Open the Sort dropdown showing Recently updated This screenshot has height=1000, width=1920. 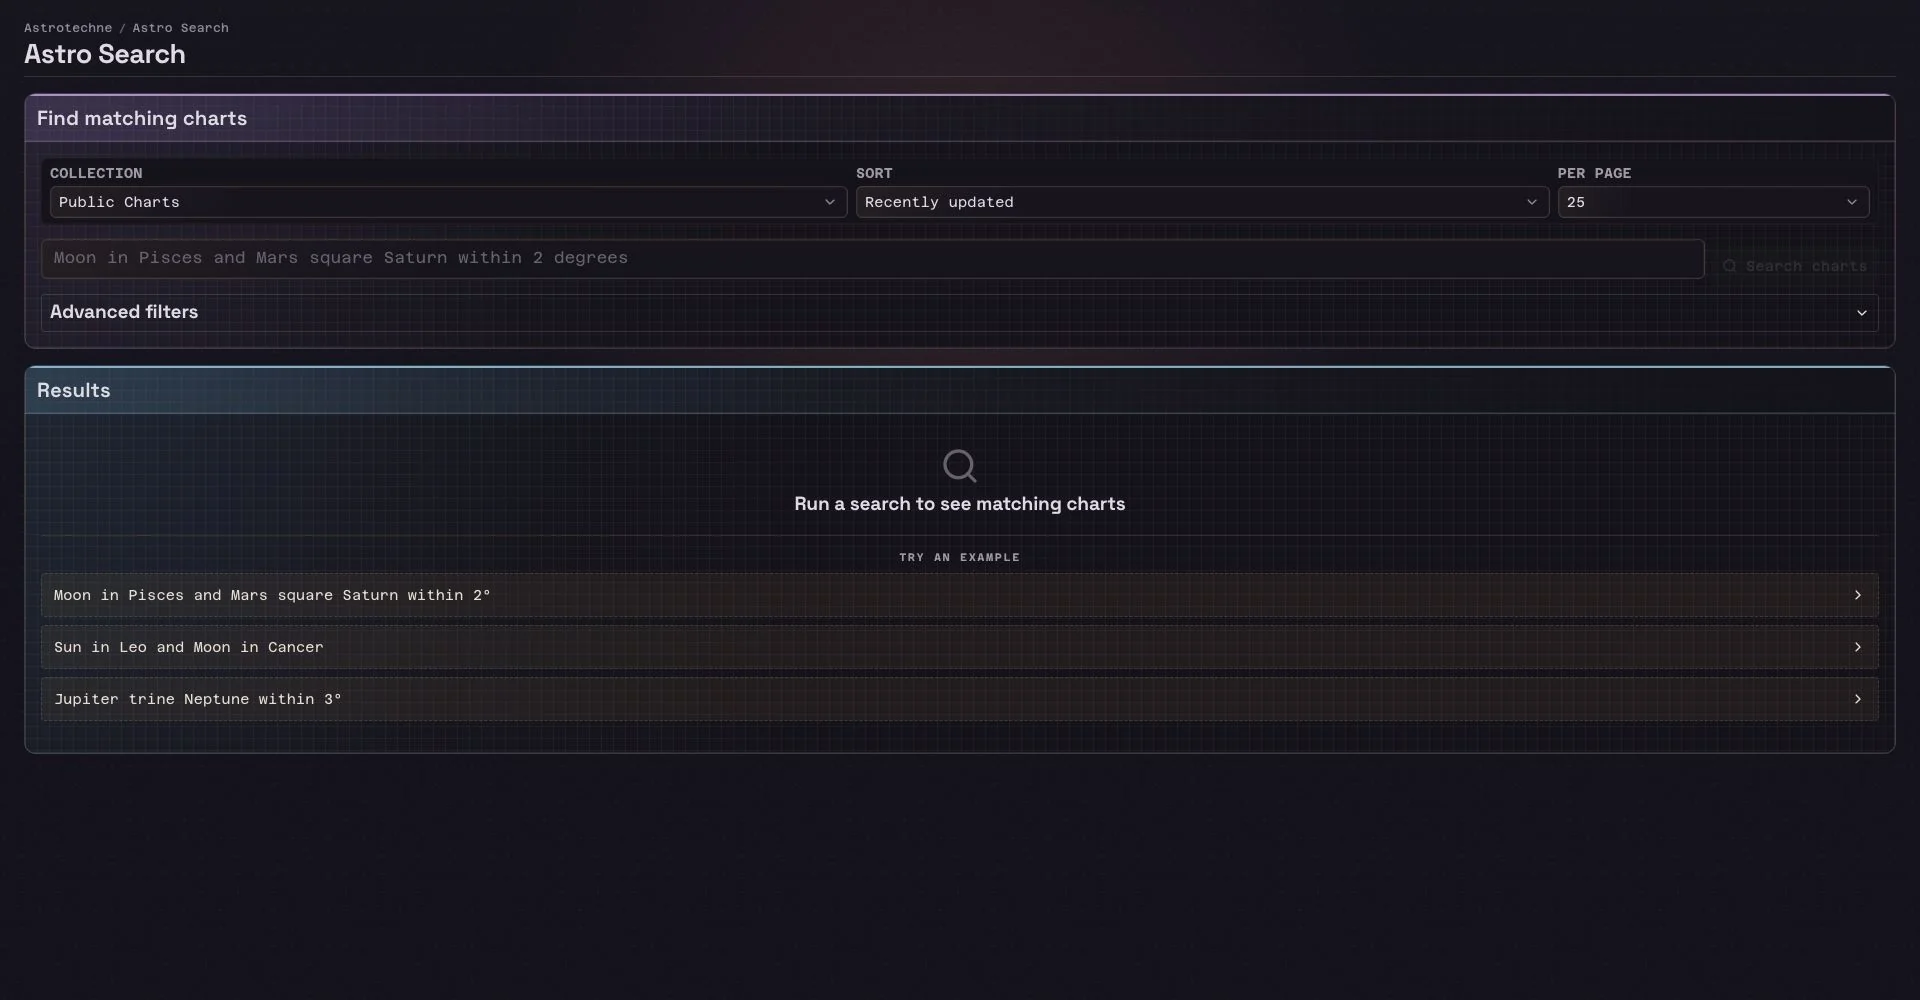[x=1202, y=202]
